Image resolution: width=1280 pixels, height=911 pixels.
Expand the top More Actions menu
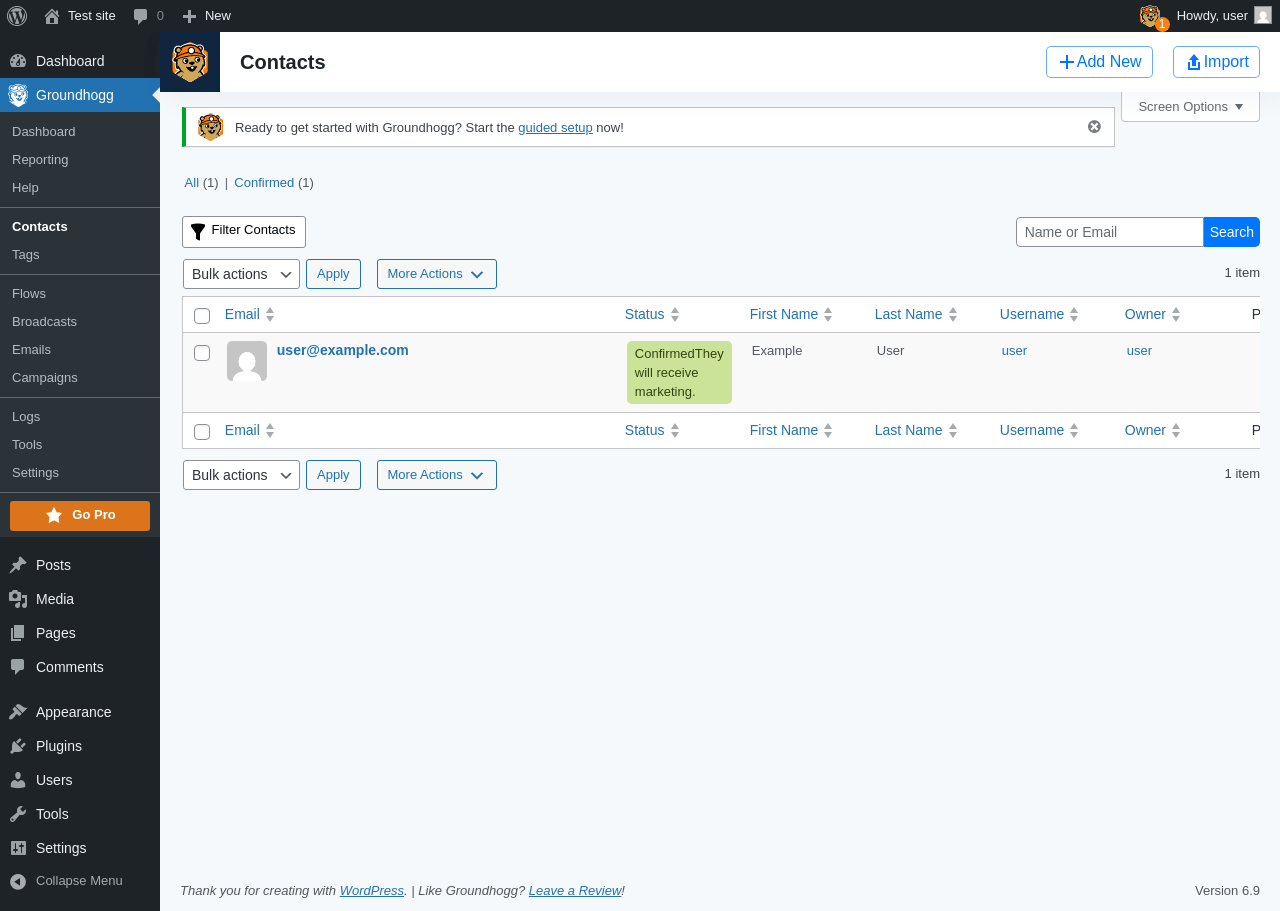tap(437, 274)
